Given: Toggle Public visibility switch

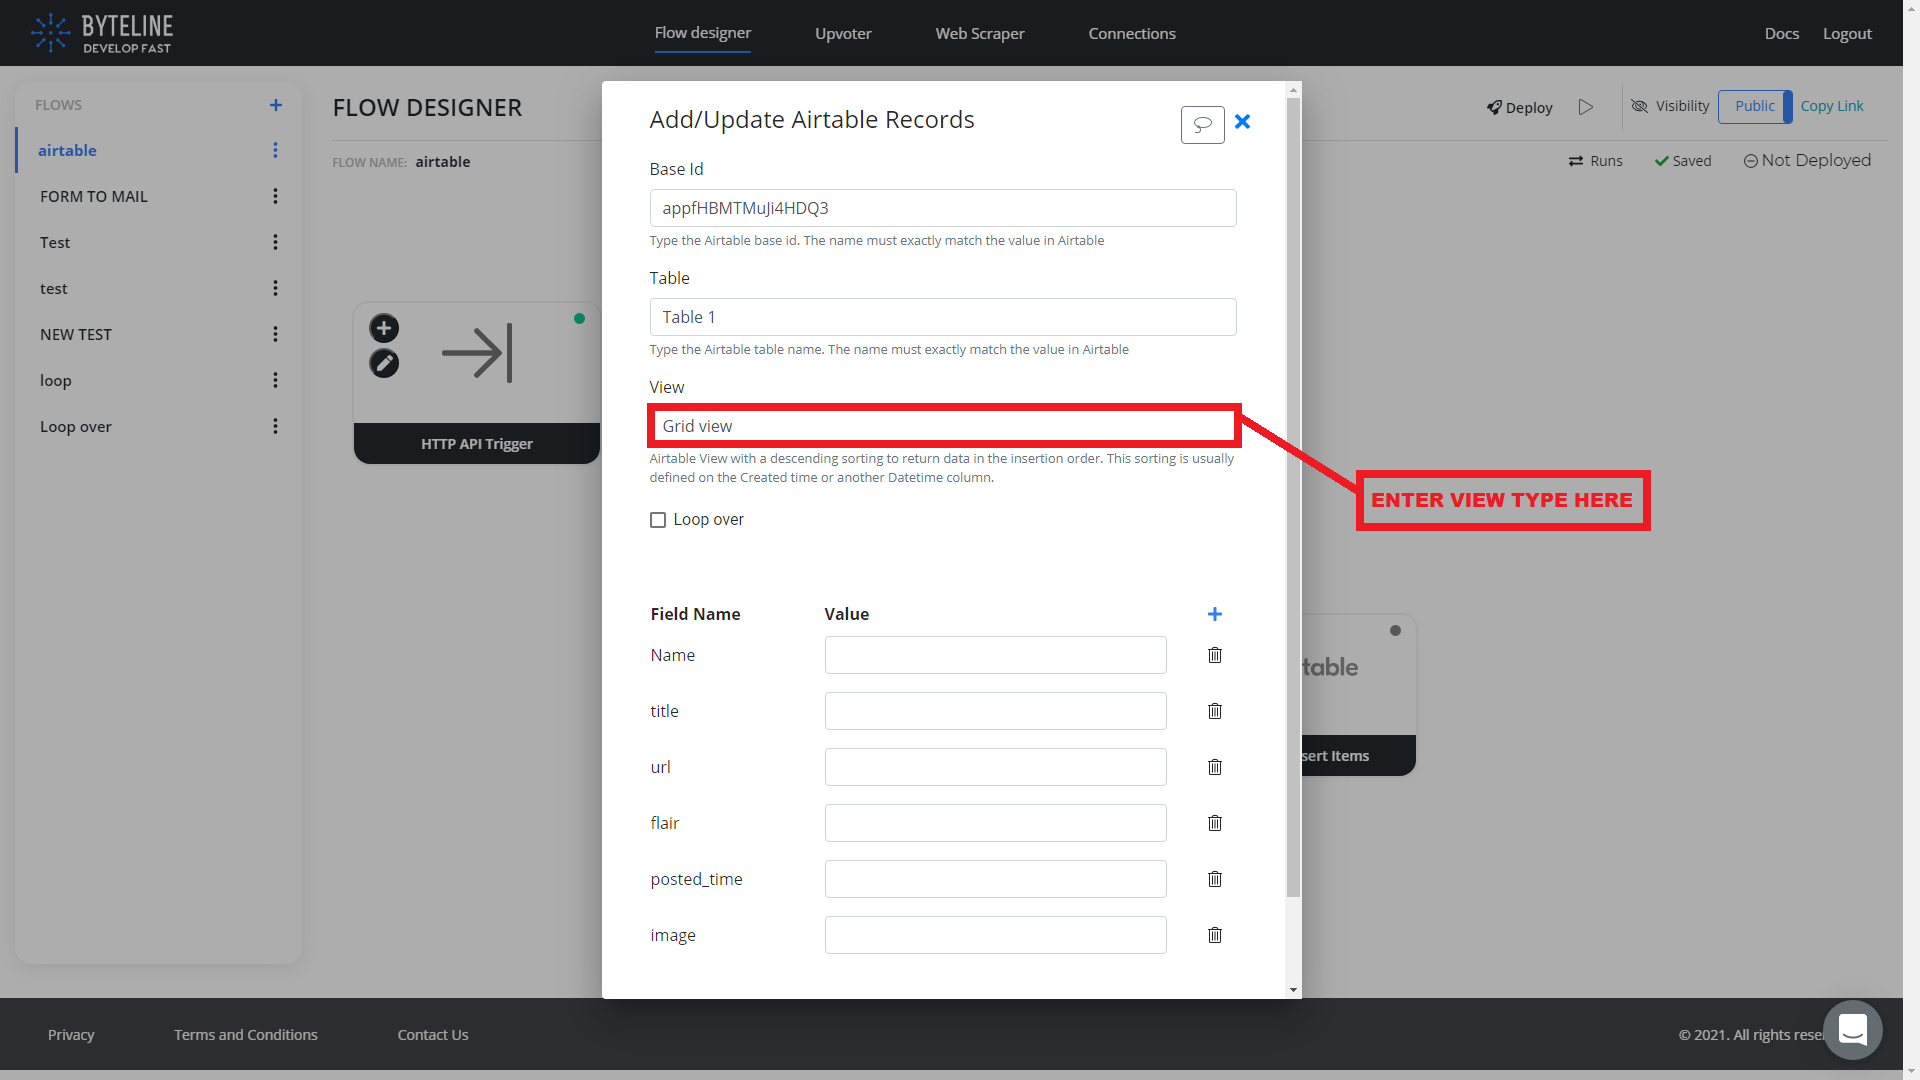Looking at the screenshot, I should click(1755, 106).
